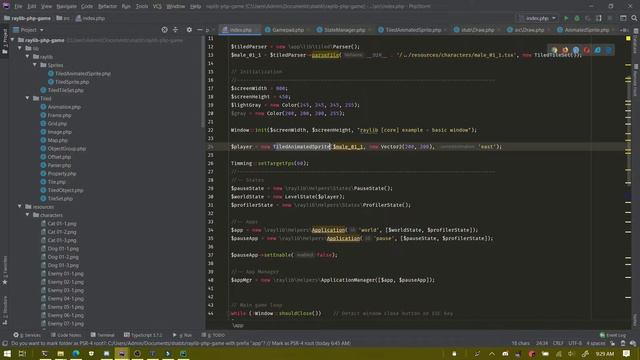
Task: Open Edge browser from the taskbar
Action: click(x=76, y=353)
